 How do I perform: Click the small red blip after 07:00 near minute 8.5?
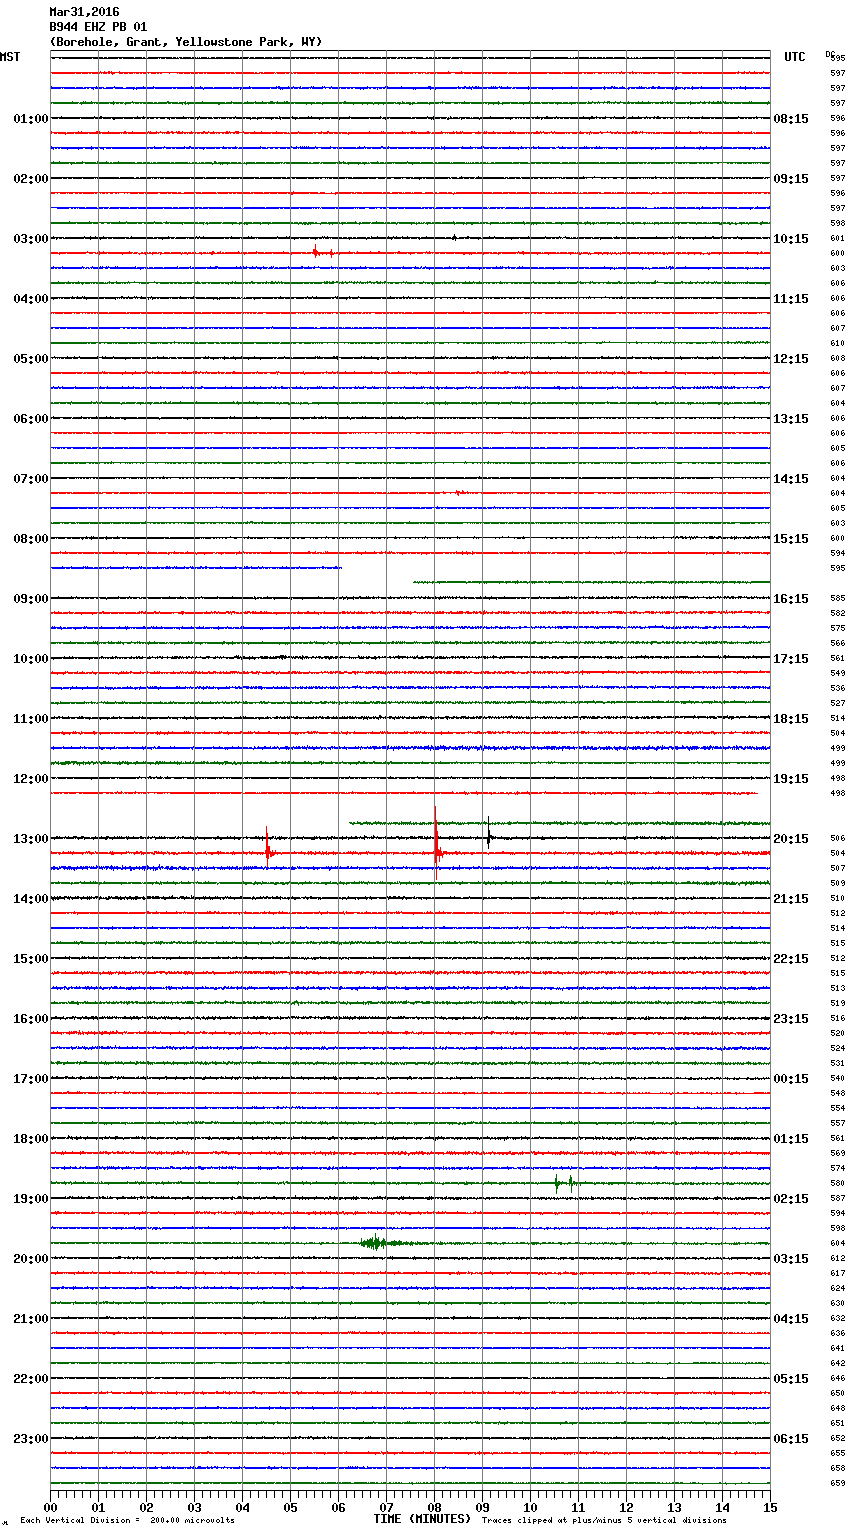point(460,493)
